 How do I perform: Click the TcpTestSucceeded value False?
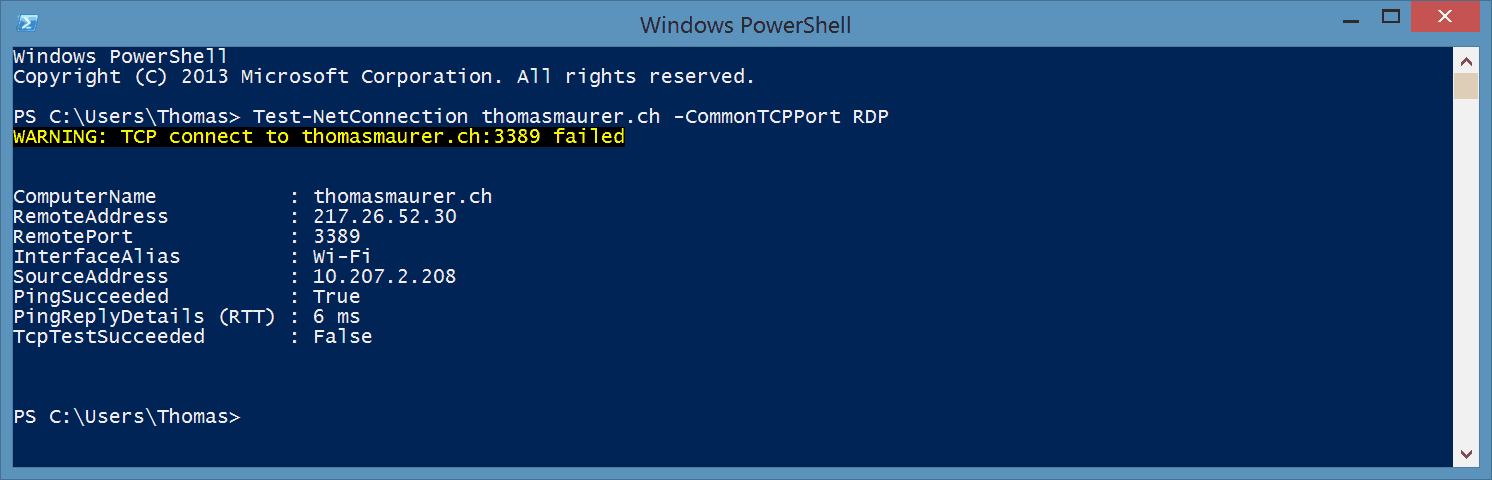pyautogui.click(x=343, y=337)
